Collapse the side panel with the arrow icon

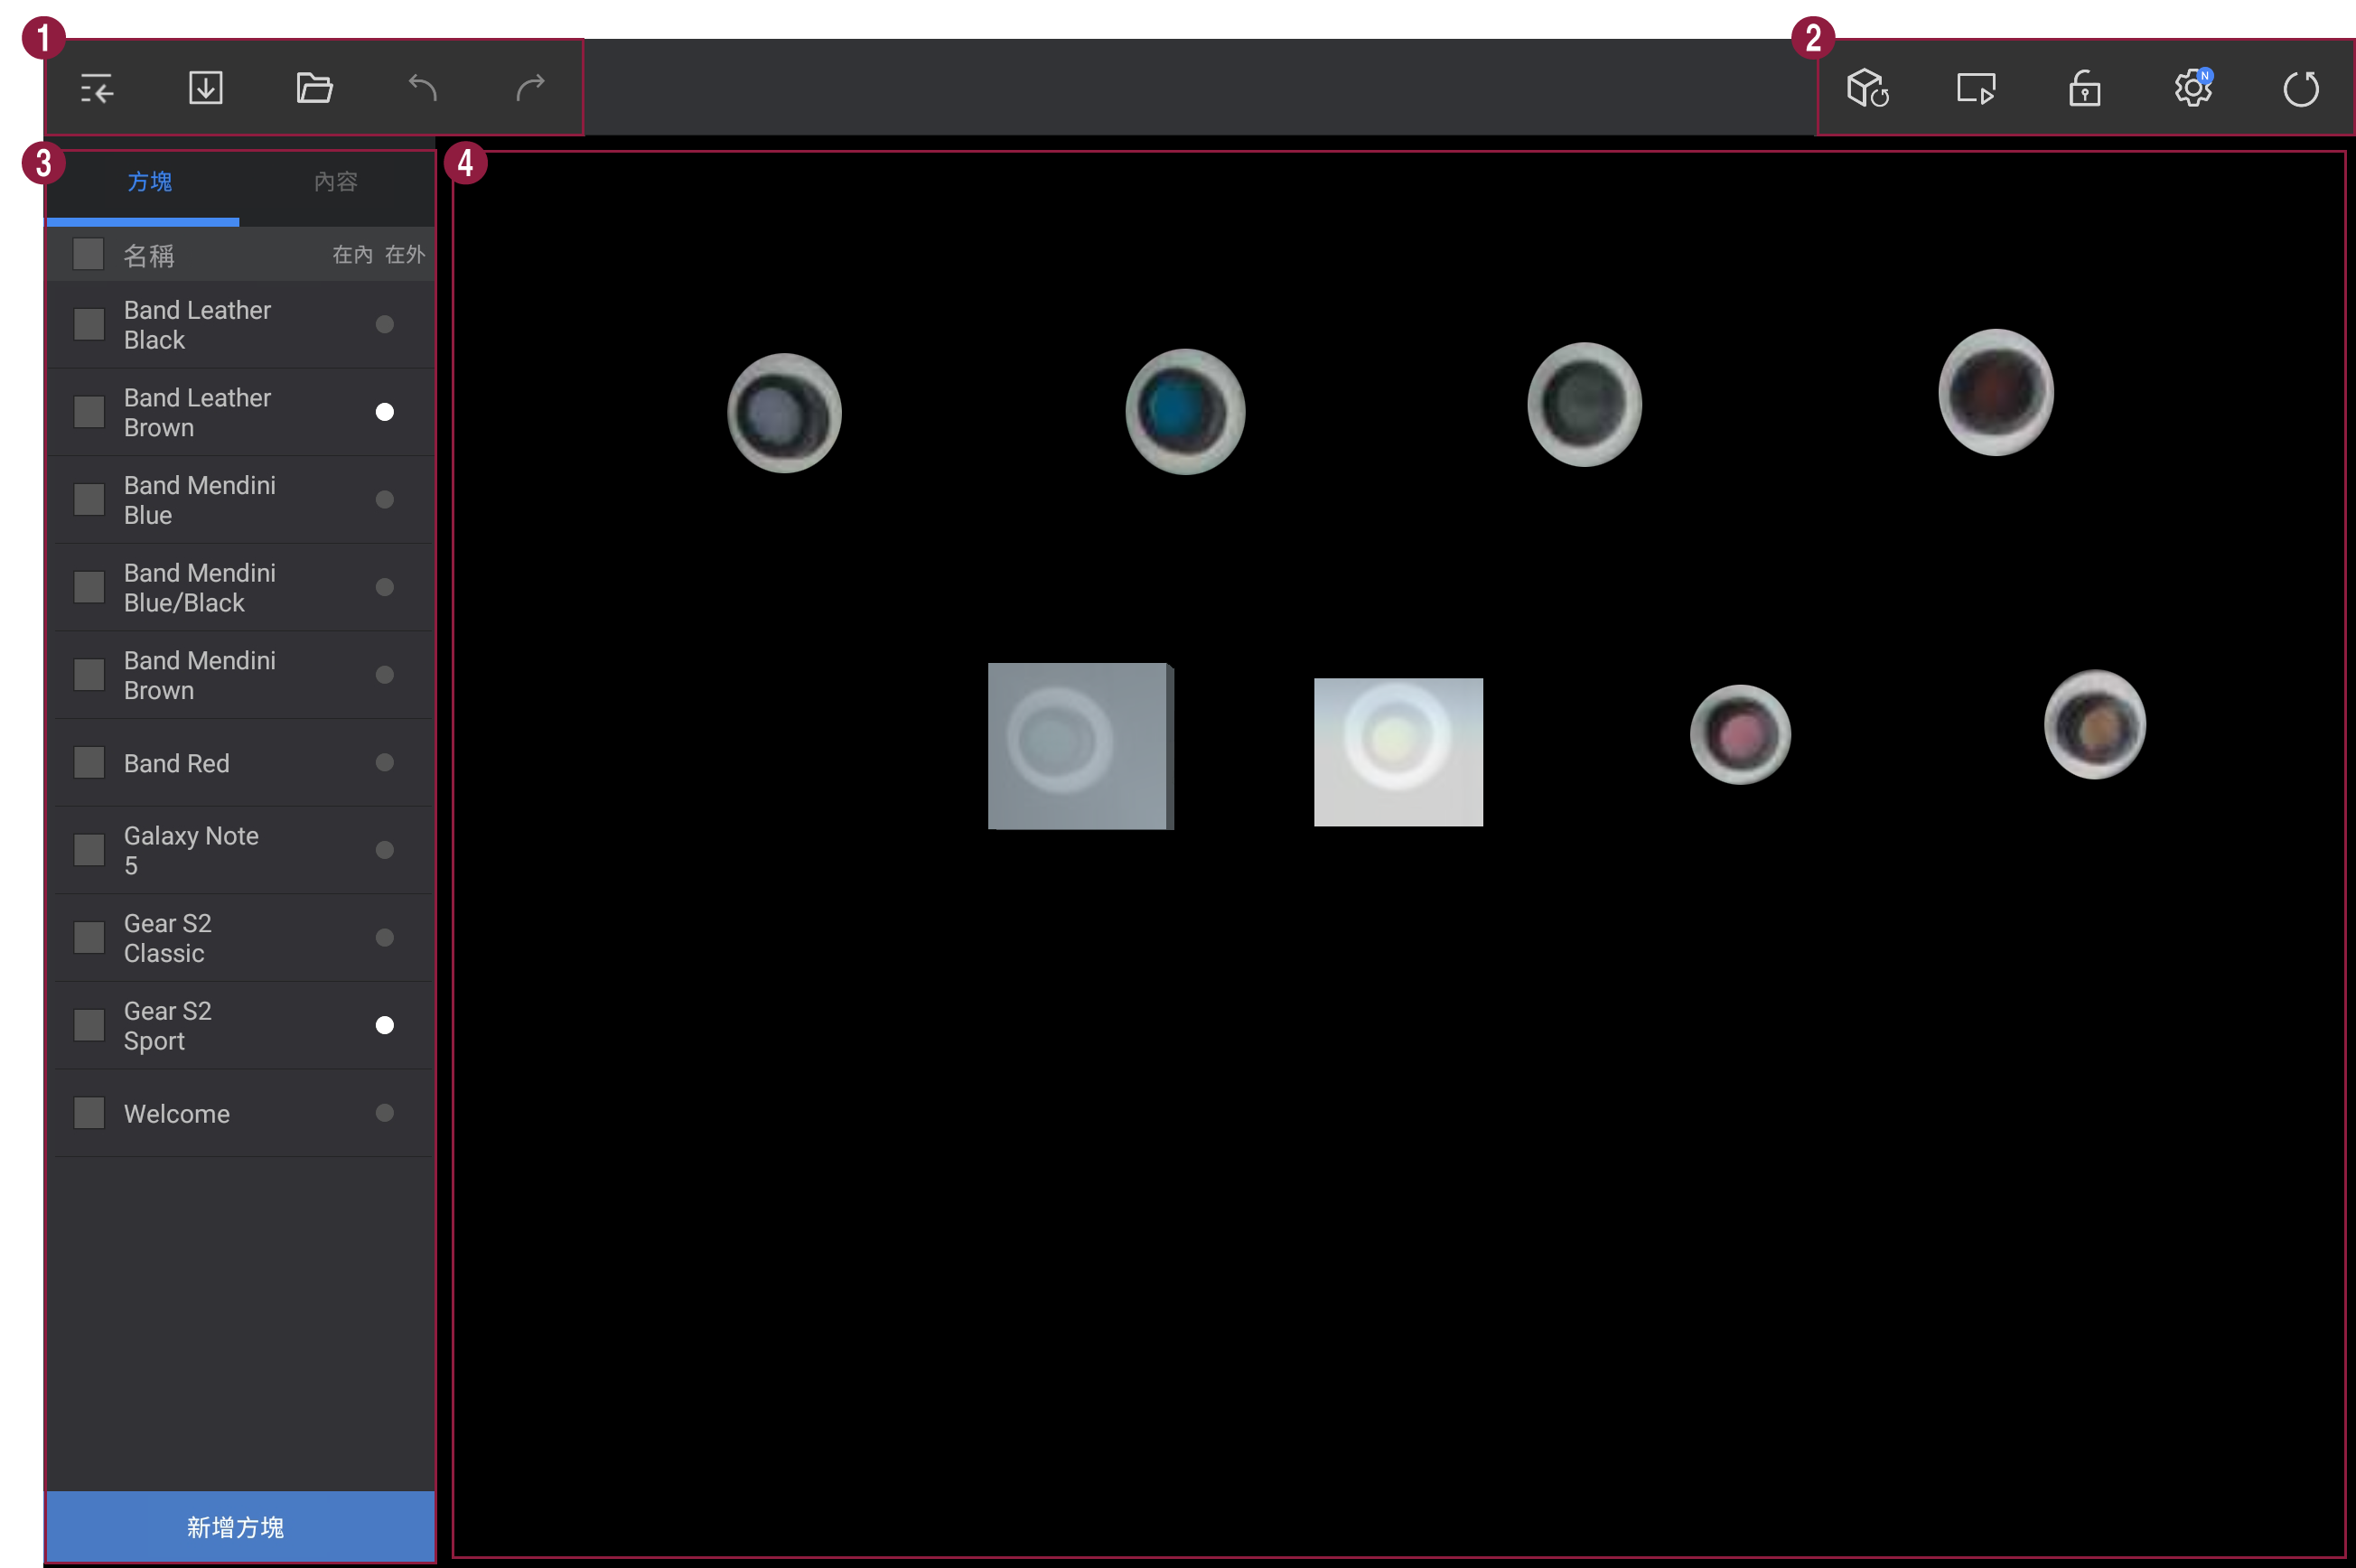pos(97,89)
